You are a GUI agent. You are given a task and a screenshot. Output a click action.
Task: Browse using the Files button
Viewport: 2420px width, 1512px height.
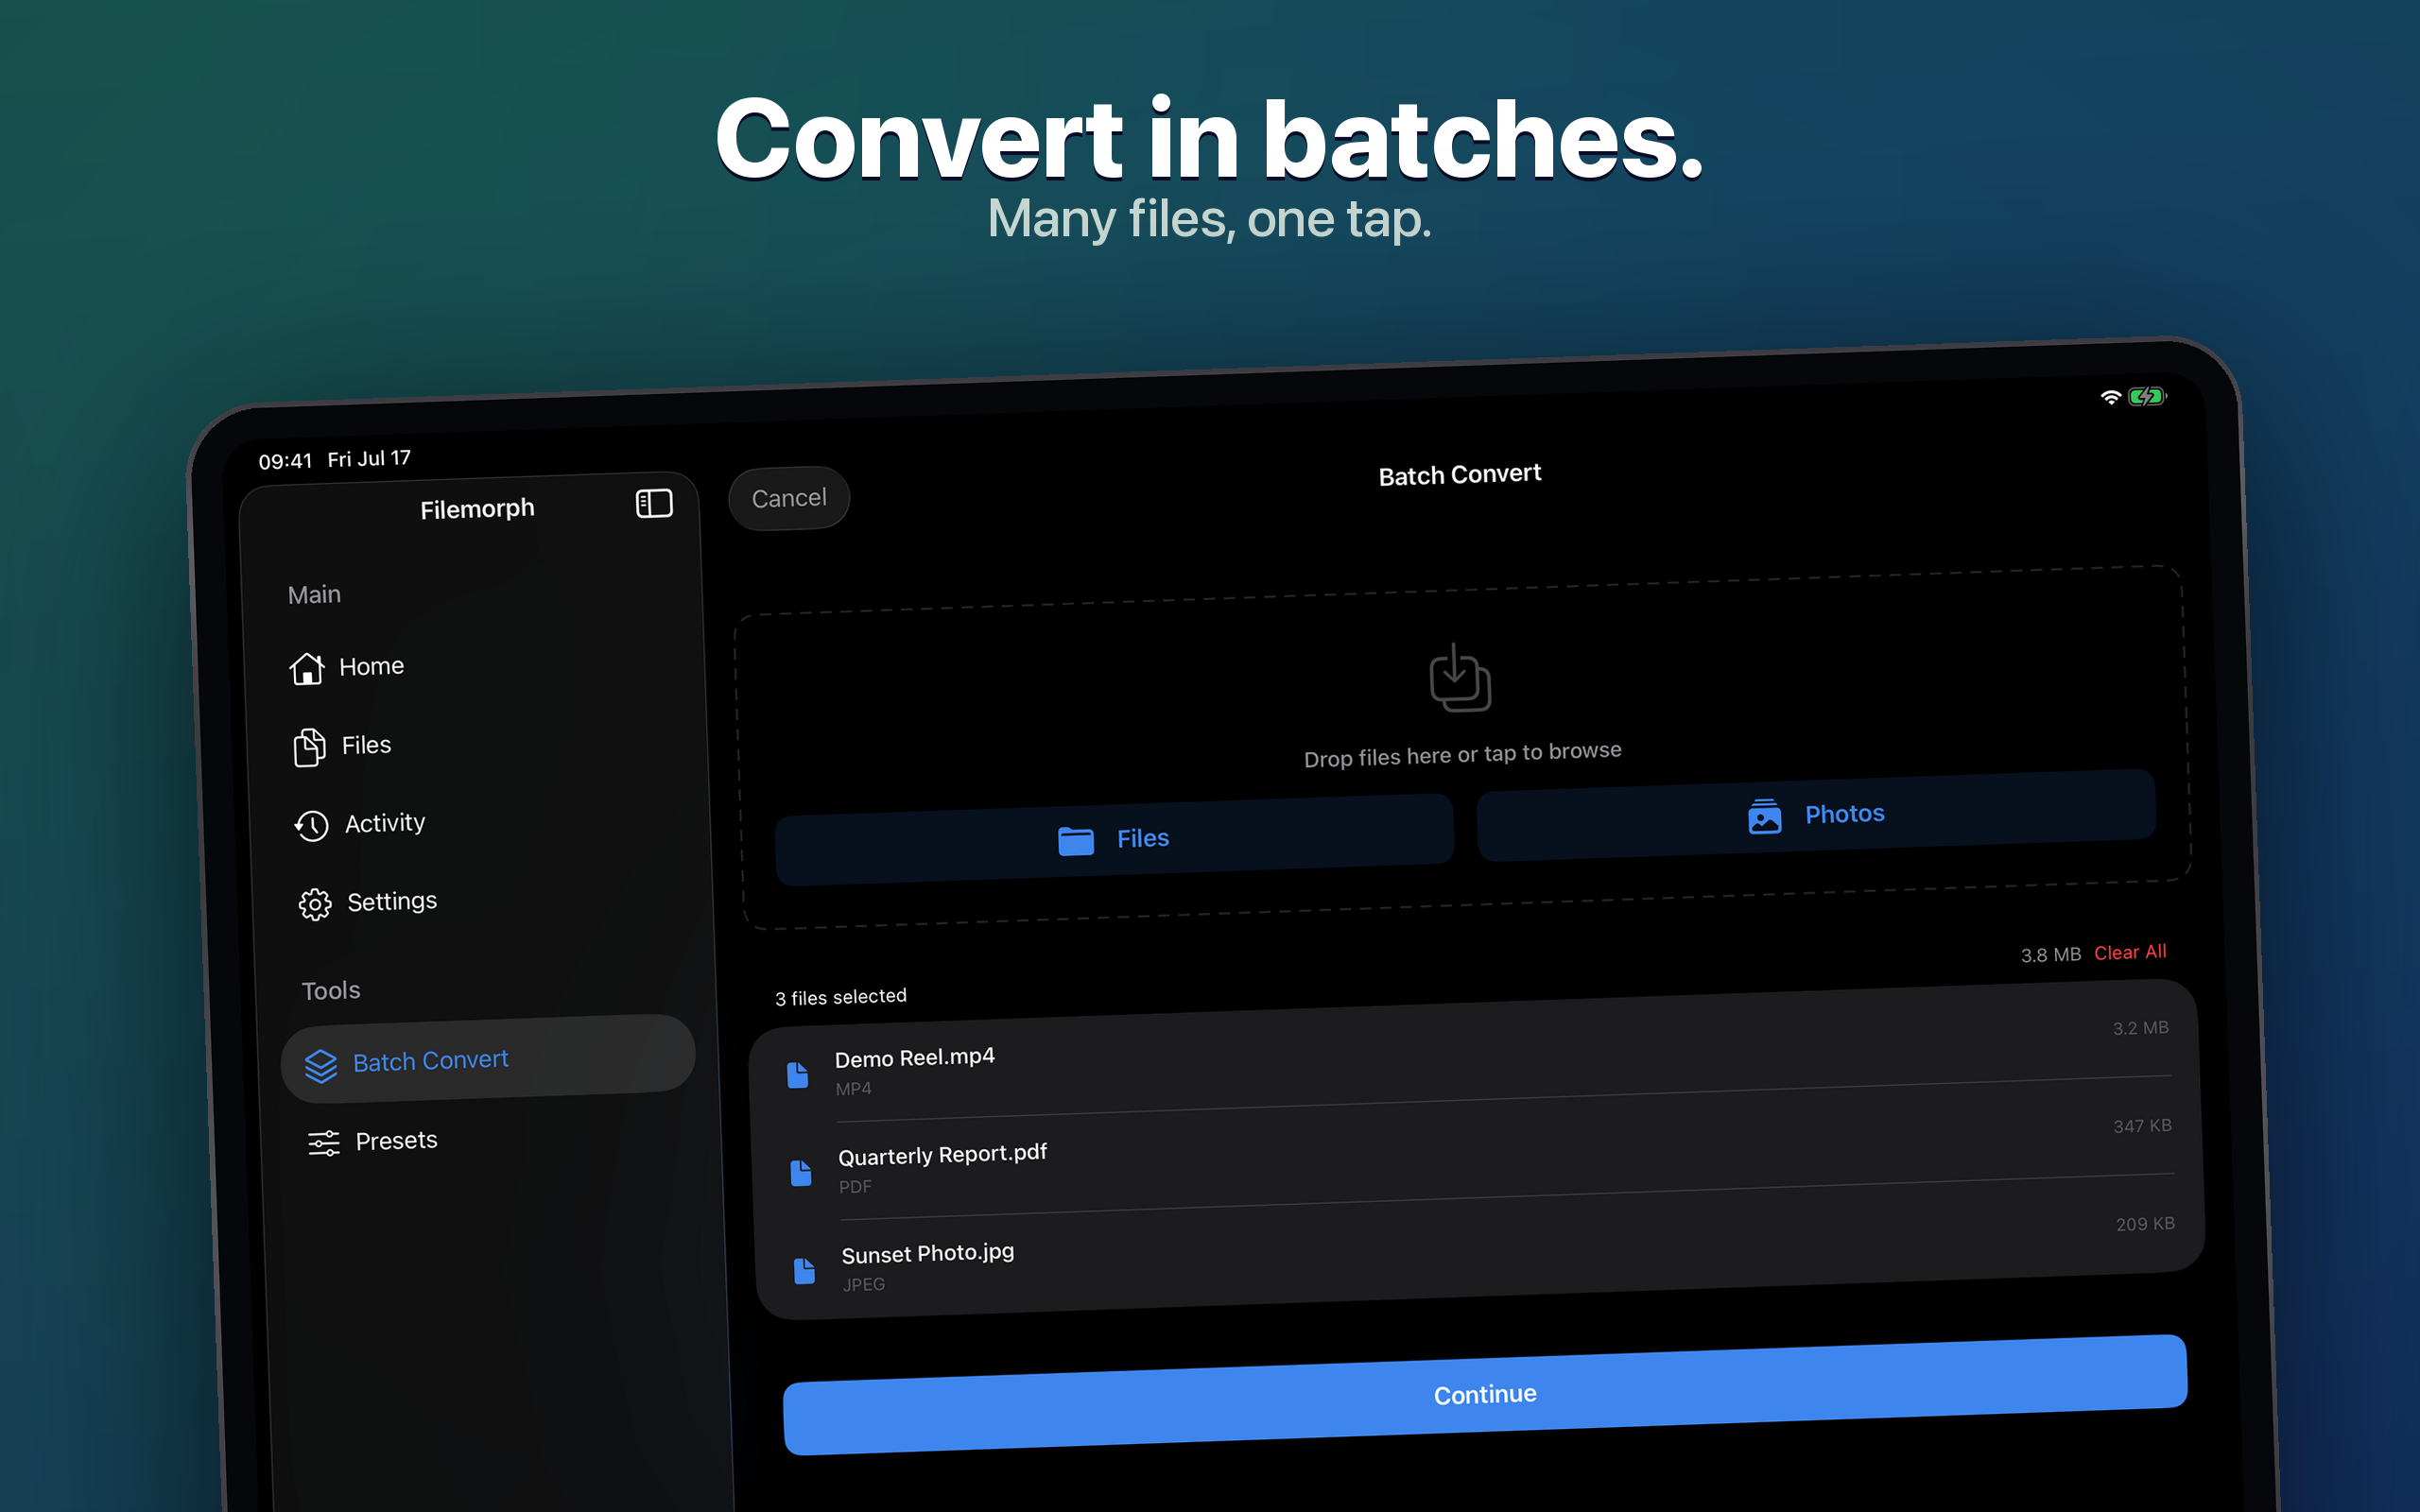coord(1114,839)
